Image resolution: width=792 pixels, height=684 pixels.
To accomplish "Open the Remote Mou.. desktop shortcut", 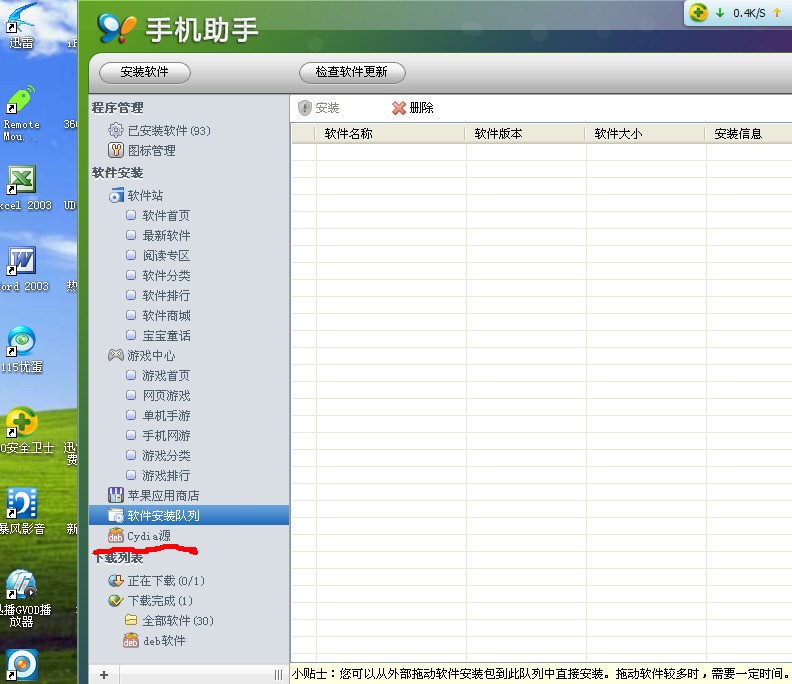I will point(21,114).
